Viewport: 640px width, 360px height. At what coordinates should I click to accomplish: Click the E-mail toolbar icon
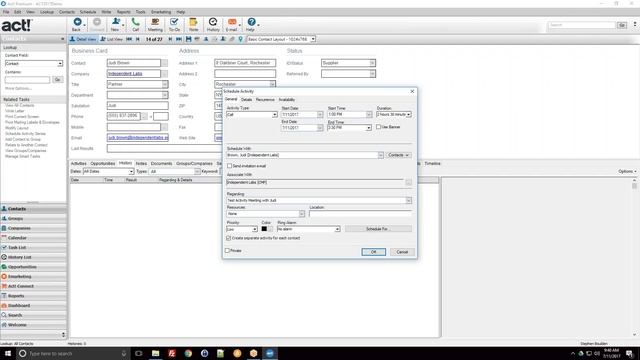coord(231,24)
